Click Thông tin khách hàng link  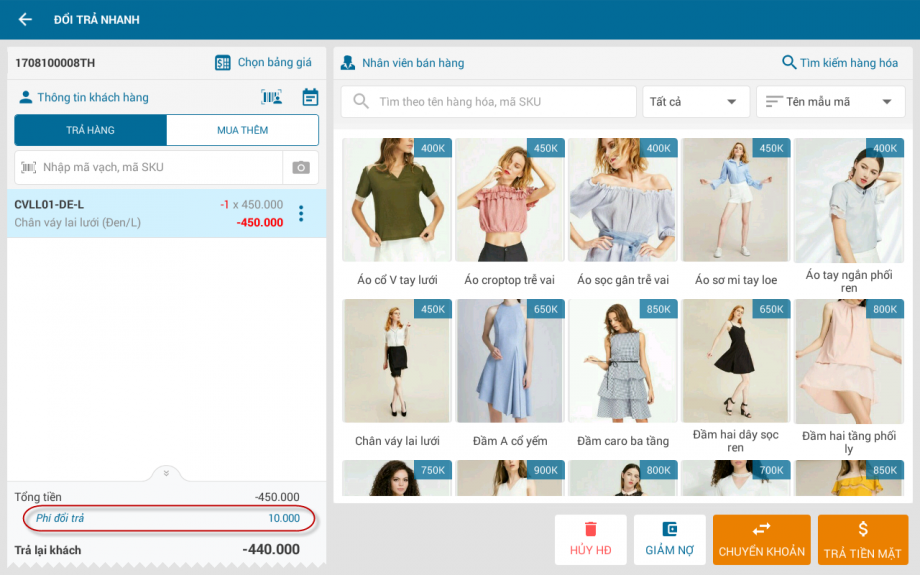point(93,97)
